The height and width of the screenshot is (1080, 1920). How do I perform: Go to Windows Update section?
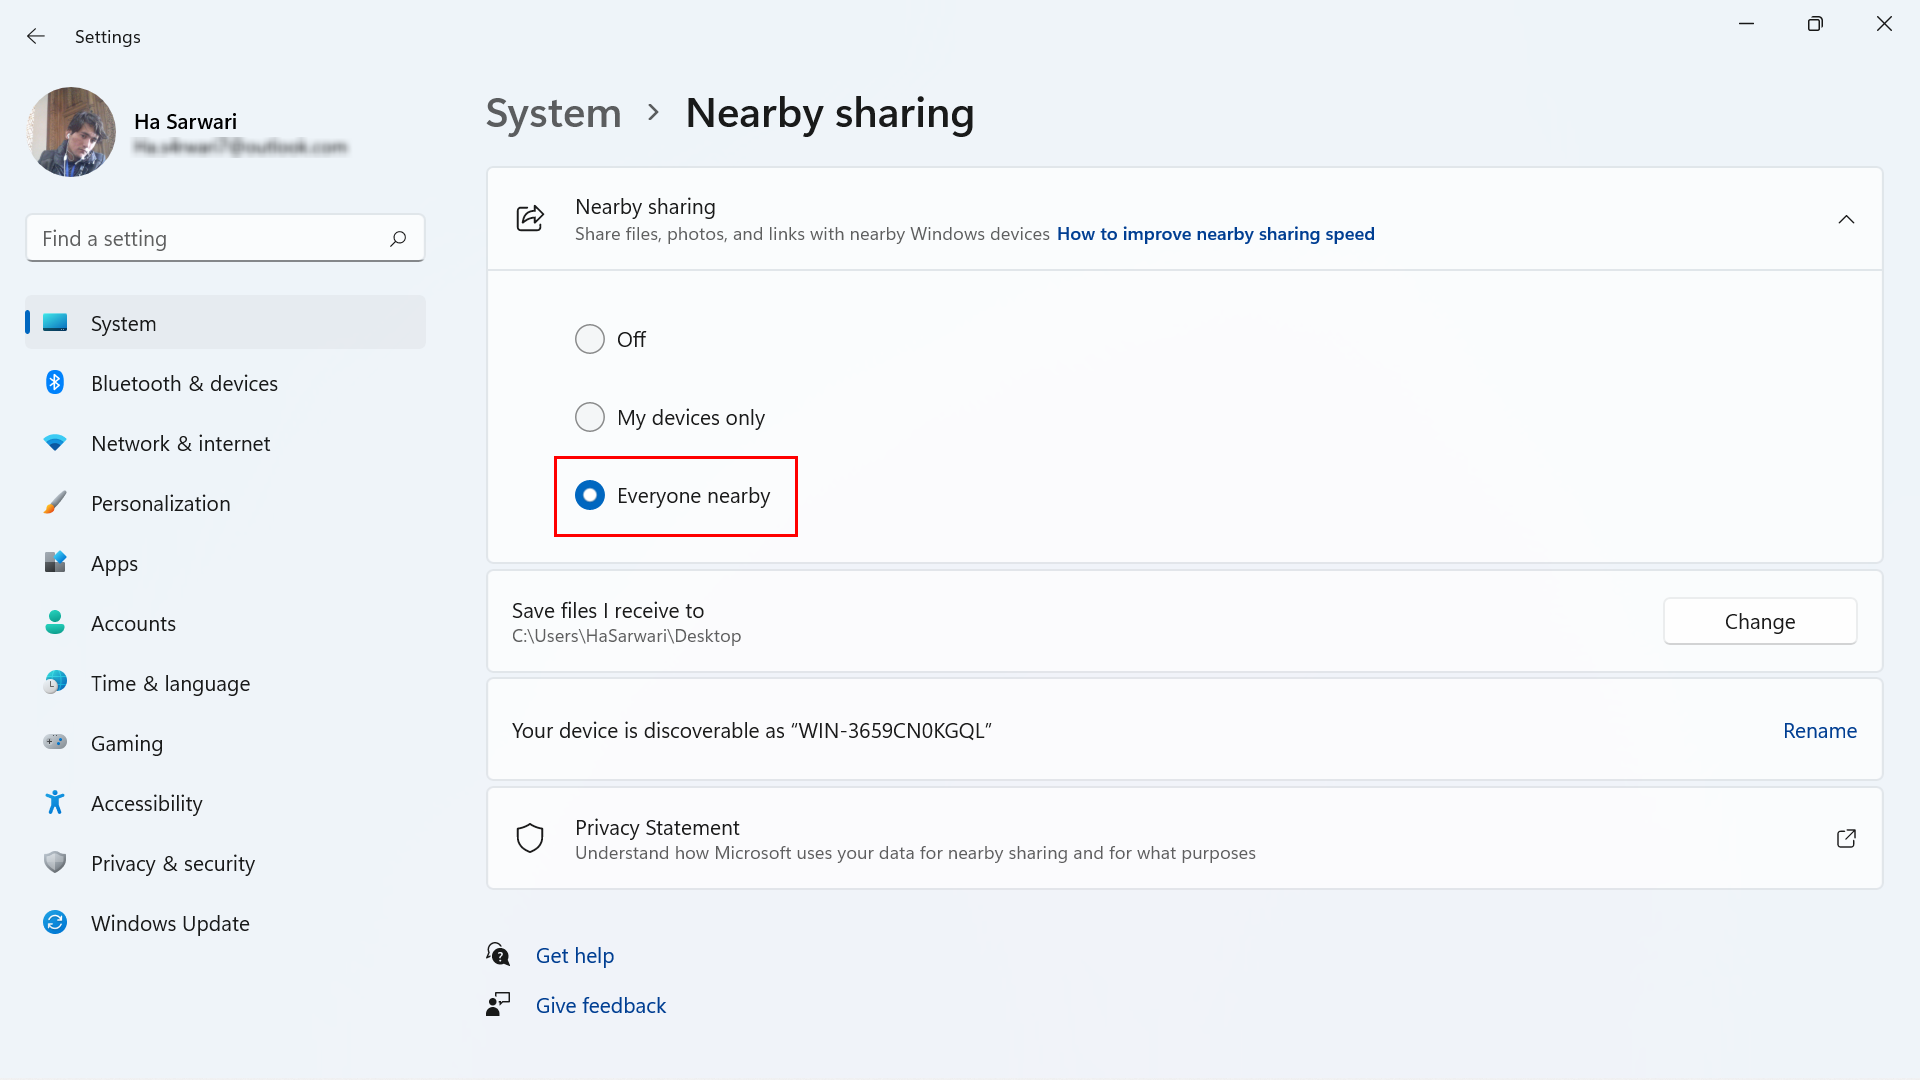55,923
